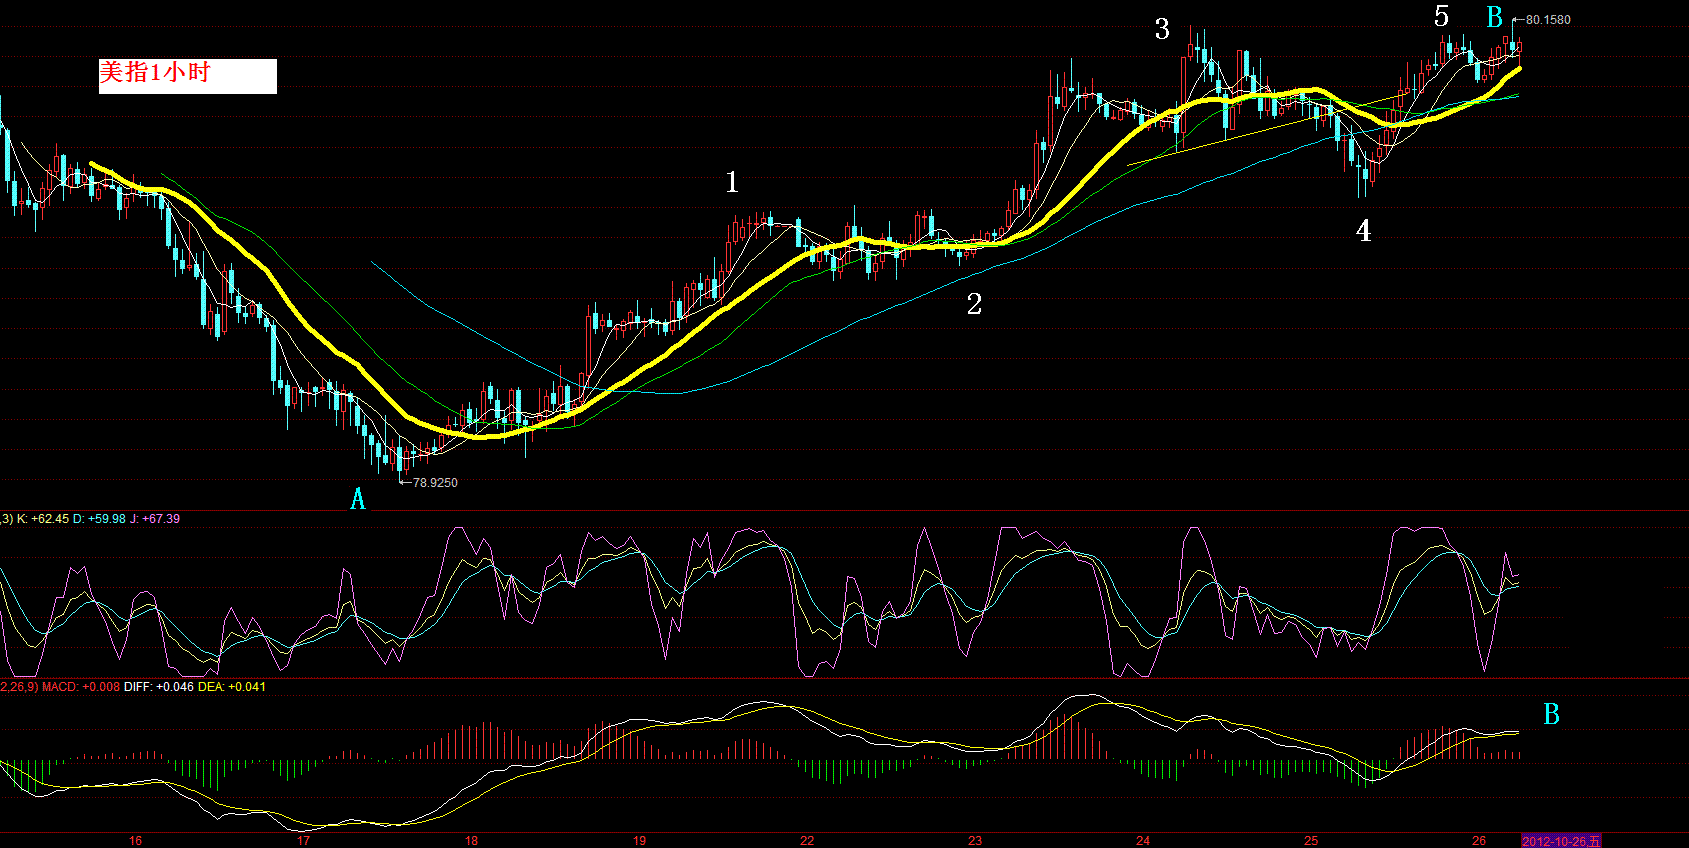Select the high price label 80.1580

click(x=1548, y=20)
